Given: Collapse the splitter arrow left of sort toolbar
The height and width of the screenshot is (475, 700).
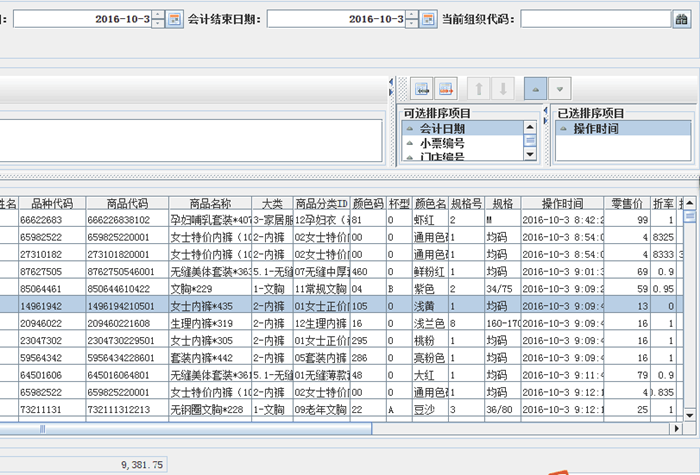Looking at the screenshot, I should coord(390,84).
